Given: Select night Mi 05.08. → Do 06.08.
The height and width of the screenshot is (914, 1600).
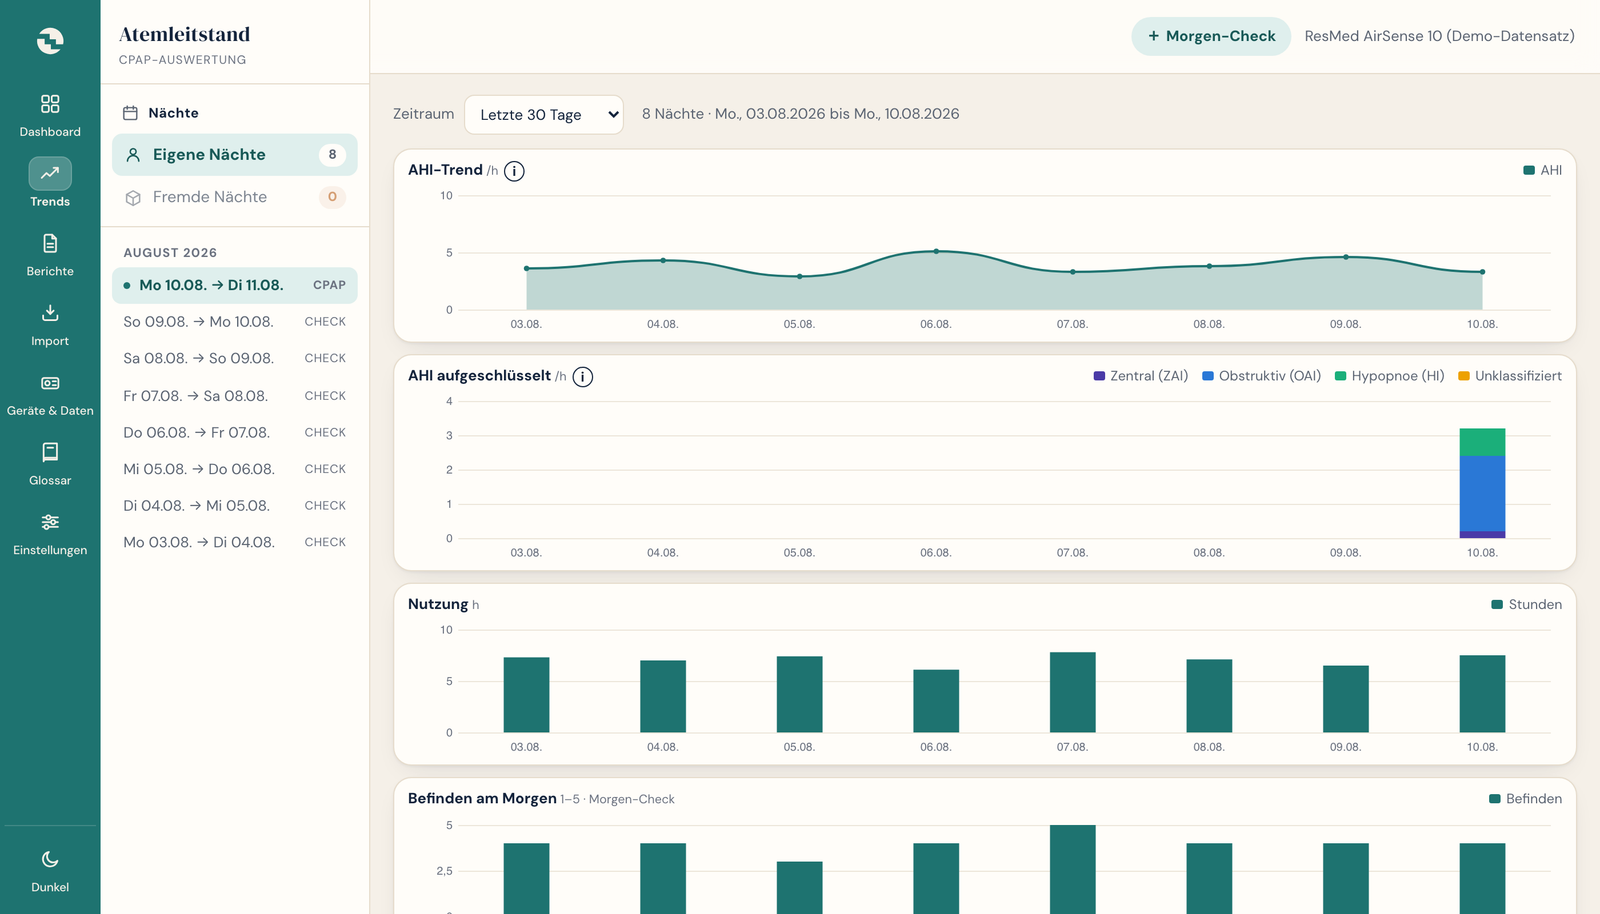Looking at the screenshot, I should (235, 469).
